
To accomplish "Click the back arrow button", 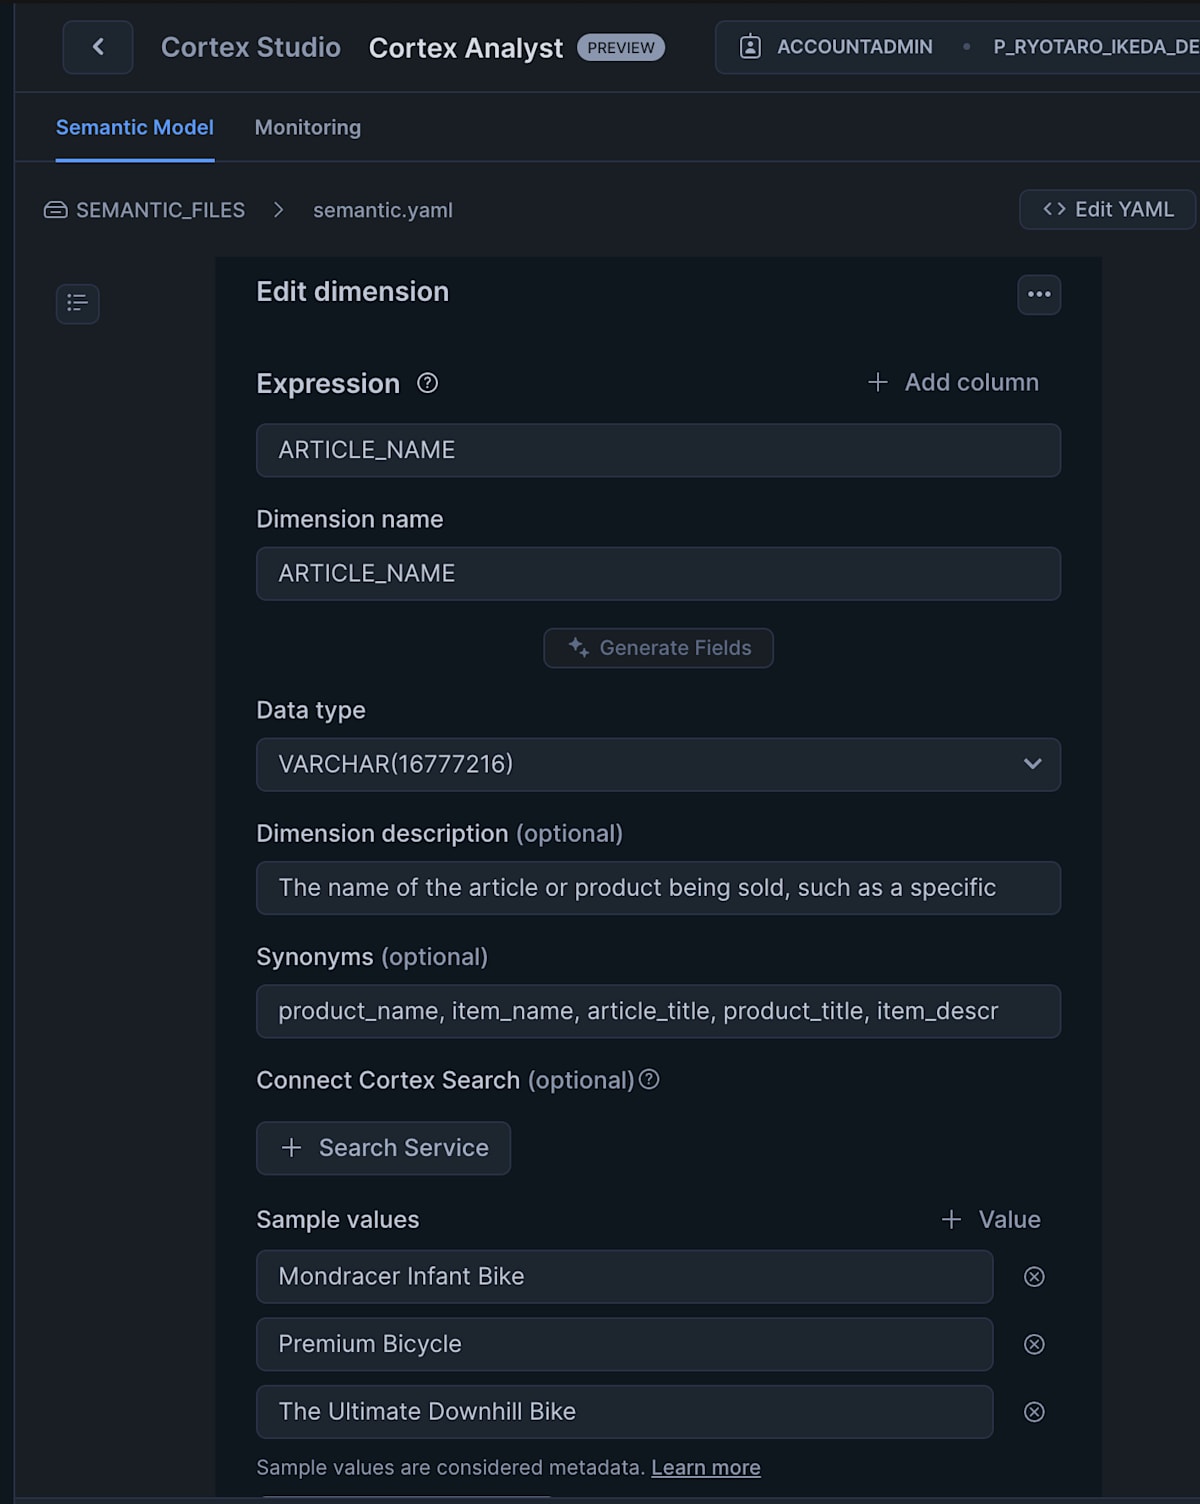I will pos(98,47).
